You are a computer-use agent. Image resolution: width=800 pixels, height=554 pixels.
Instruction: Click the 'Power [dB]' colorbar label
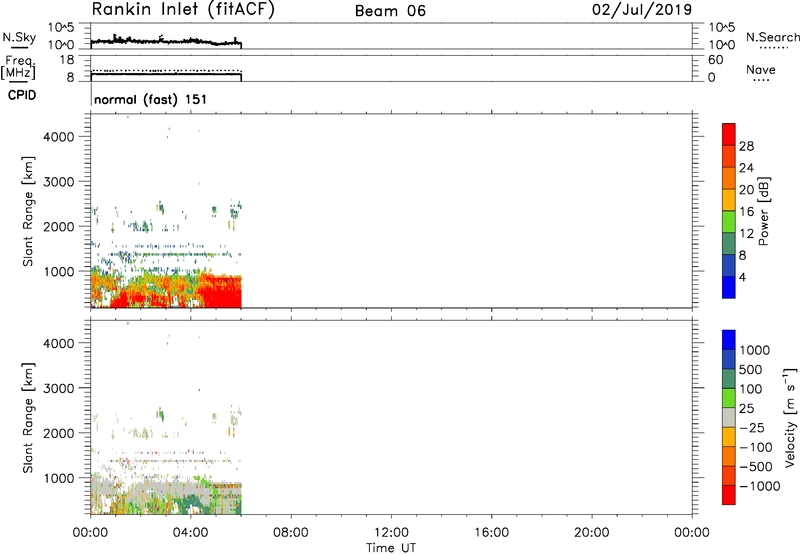click(x=763, y=211)
